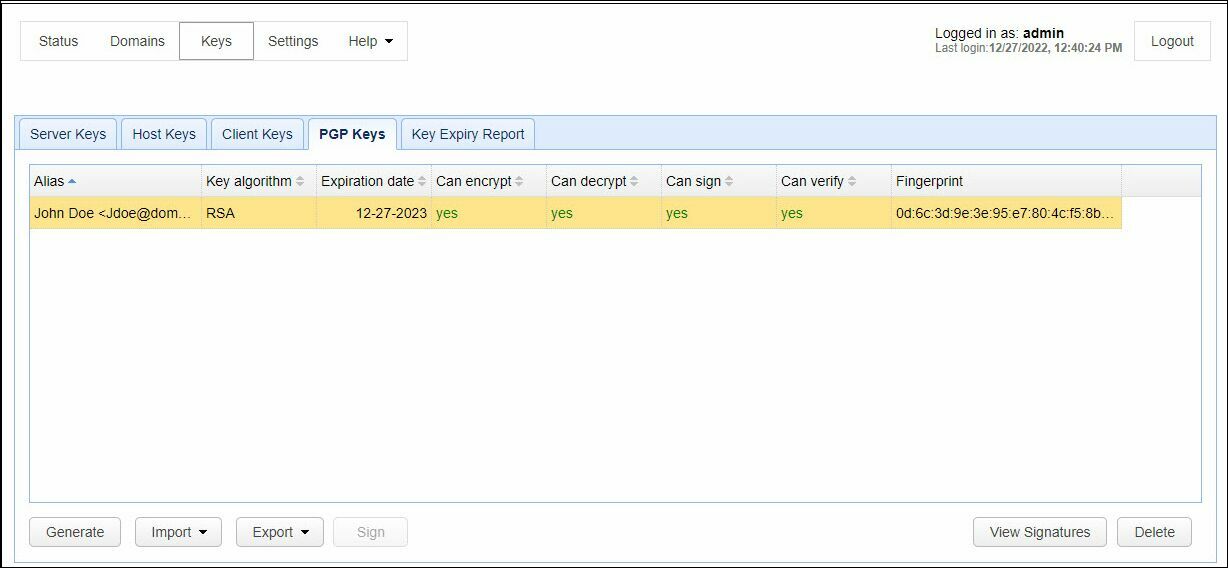Click yes under Can verify
This screenshot has height=568, width=1228.
click(792, 213)
